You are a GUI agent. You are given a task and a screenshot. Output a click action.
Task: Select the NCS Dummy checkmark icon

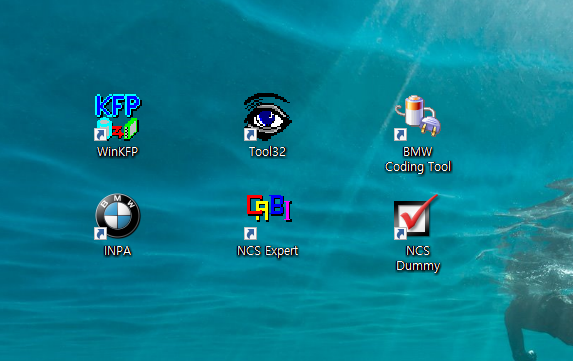tap(416, 217)
